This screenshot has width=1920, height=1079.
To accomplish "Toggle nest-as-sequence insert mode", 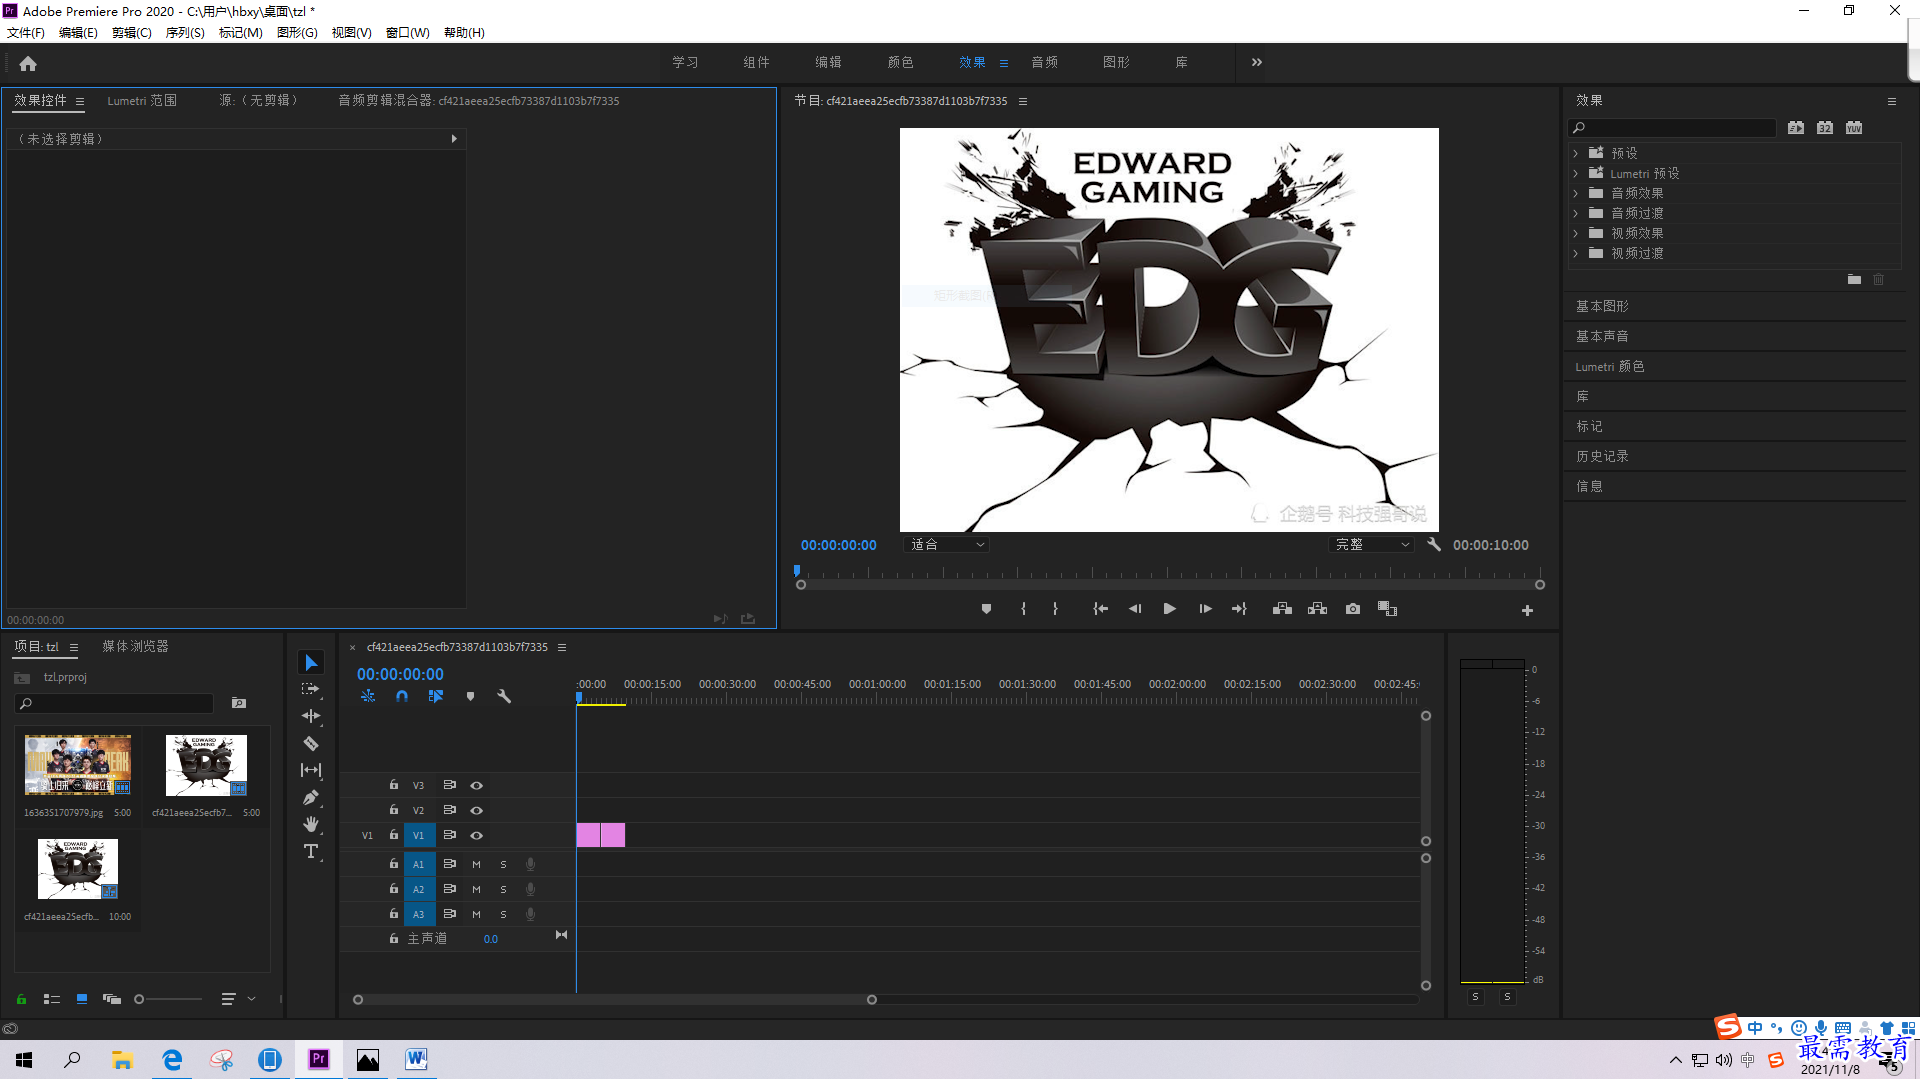I will (x=368, y=696).
